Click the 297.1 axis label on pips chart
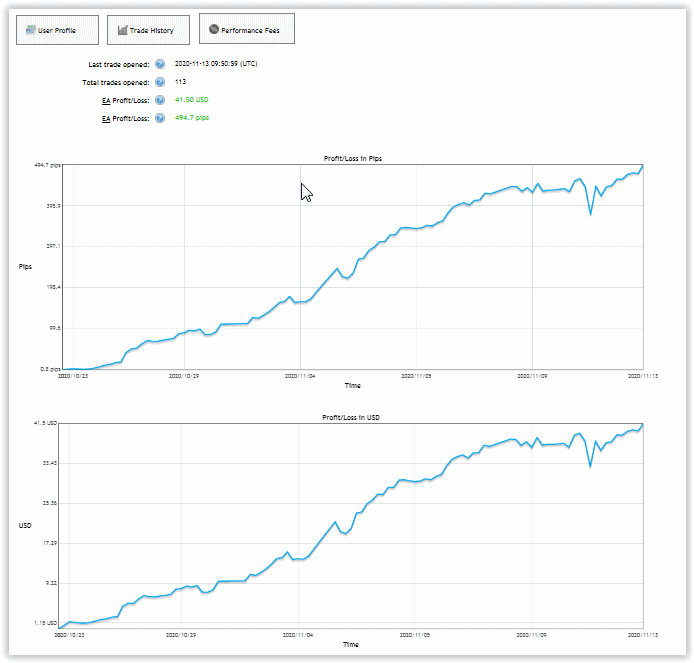Viewport: 694px width, 663px height. [54, 246]
